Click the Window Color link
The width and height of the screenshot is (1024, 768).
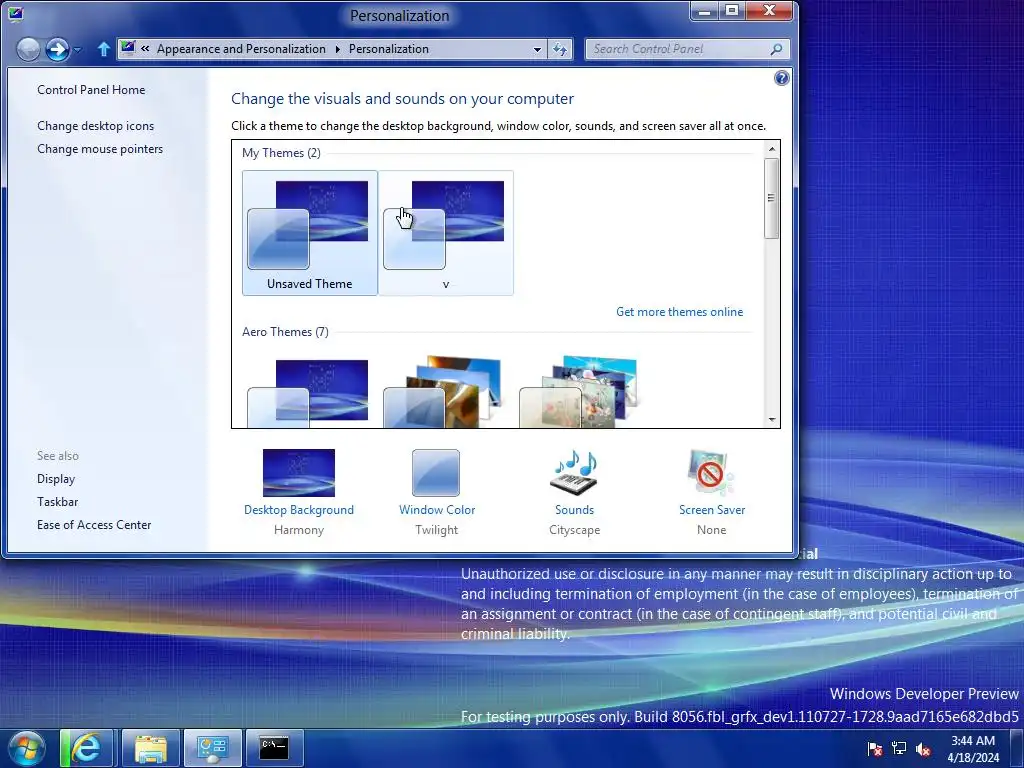click(437, 510)
